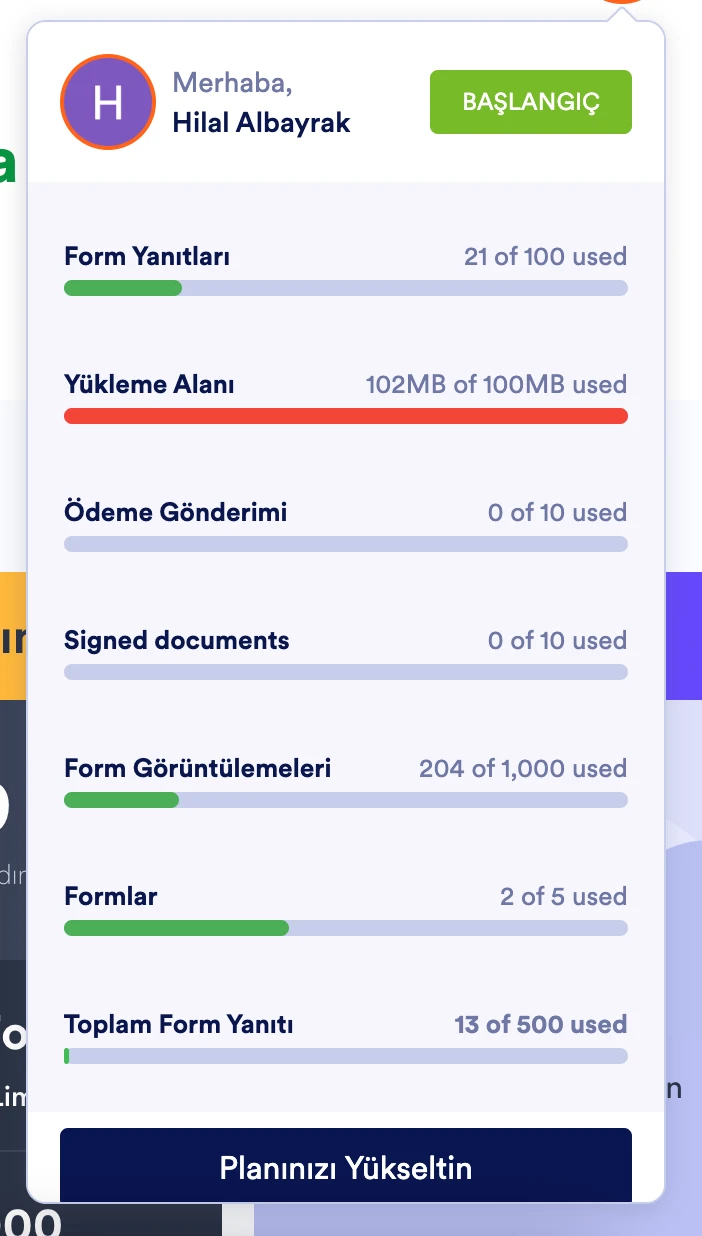The height and width of the screenshot is (1236, 702).
Task: Select the '102MB of 100MB used' overage text
Action: tap(497, 384)
